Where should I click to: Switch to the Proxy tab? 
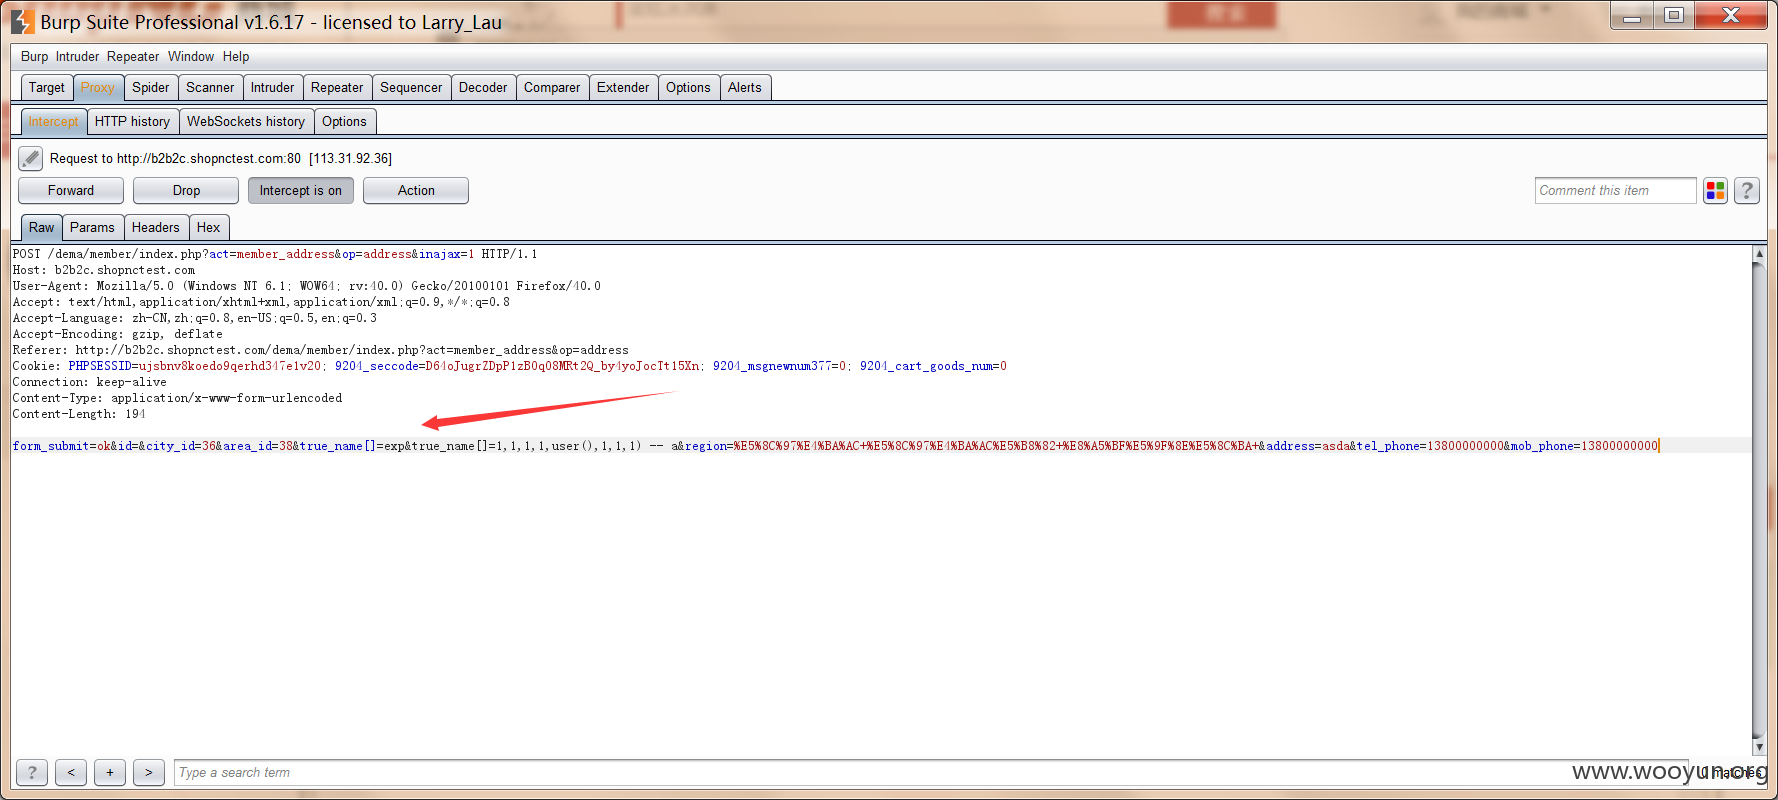coord(98,87)
